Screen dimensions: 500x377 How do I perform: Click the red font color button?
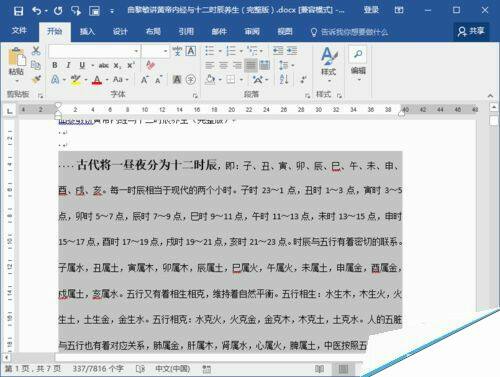(x=97, y=80)
